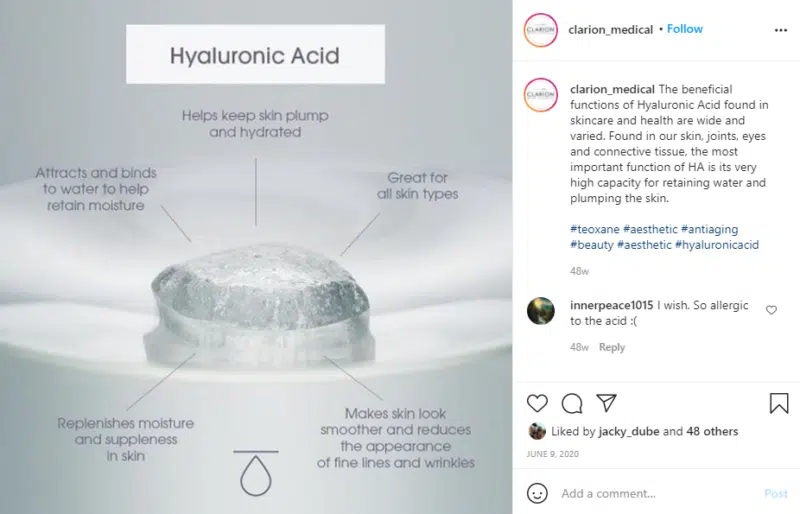Screen dimensions: 800x514
Task: Share the post via paper plane icon
Action: (x=607, y=403)
